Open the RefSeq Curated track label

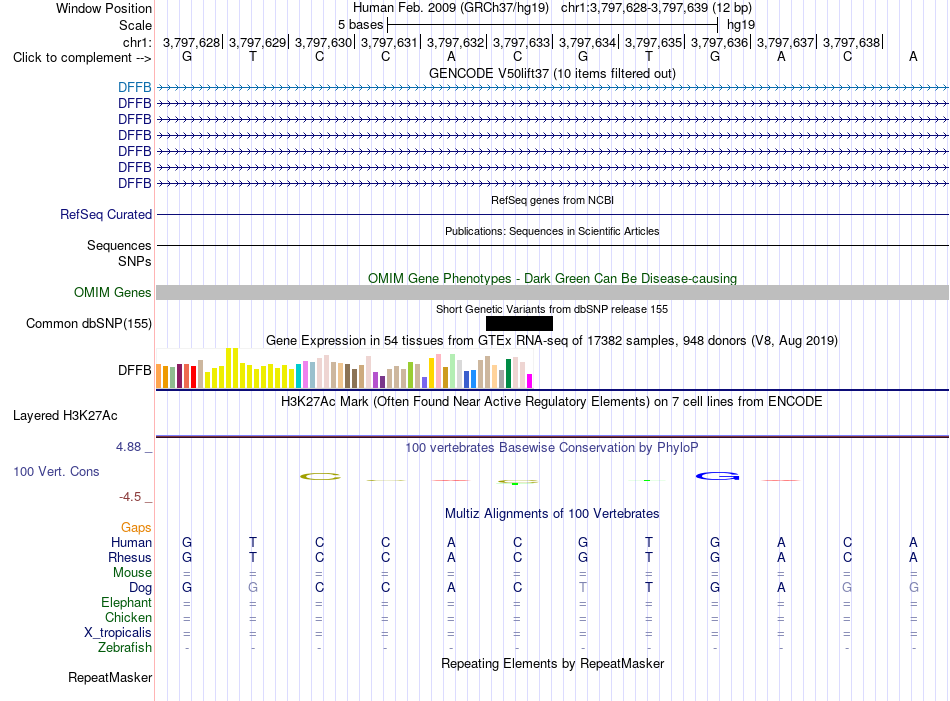coord(106,214)
